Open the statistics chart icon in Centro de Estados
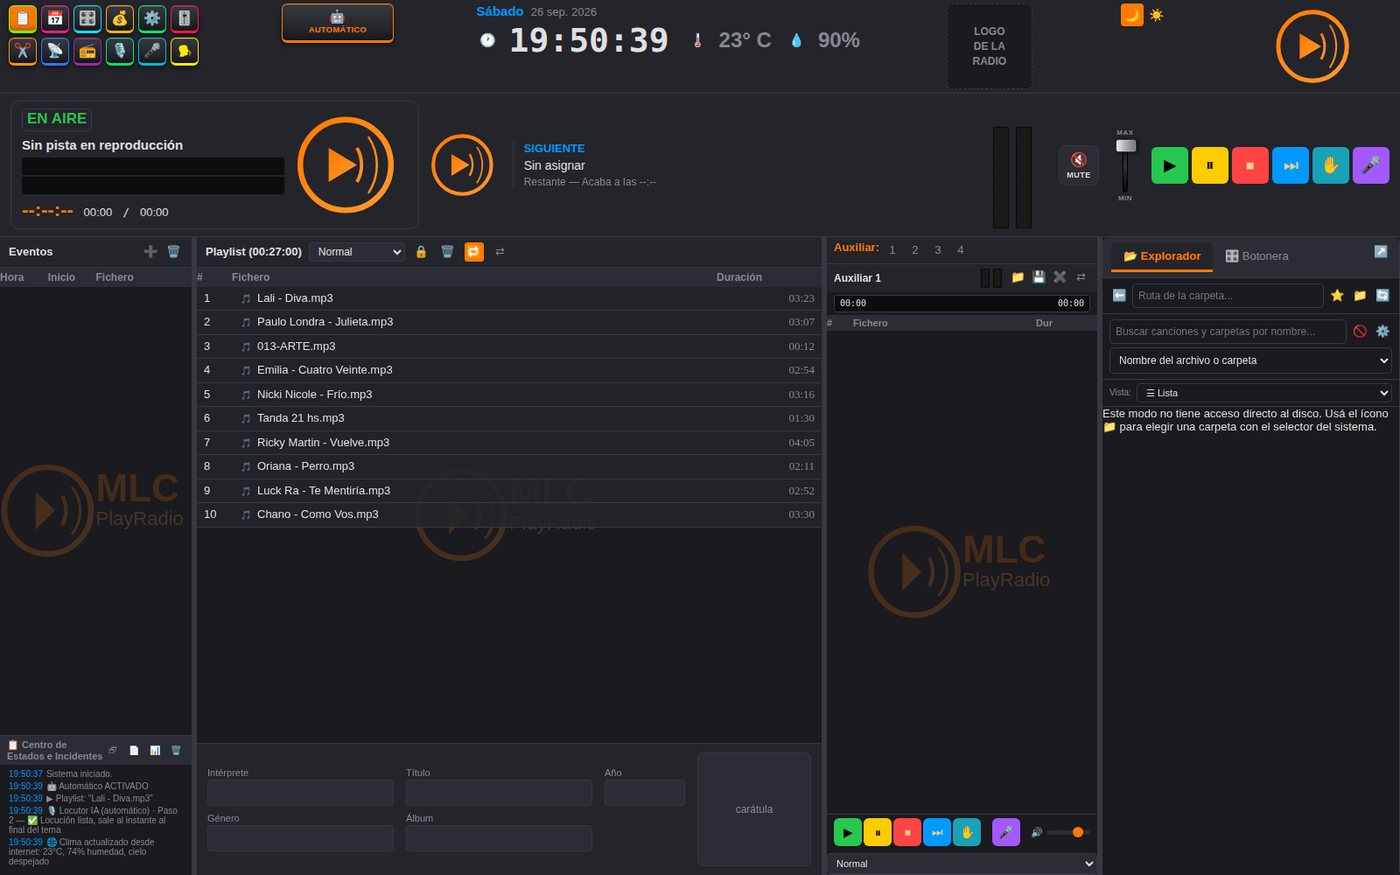 [x=155, y=750]
